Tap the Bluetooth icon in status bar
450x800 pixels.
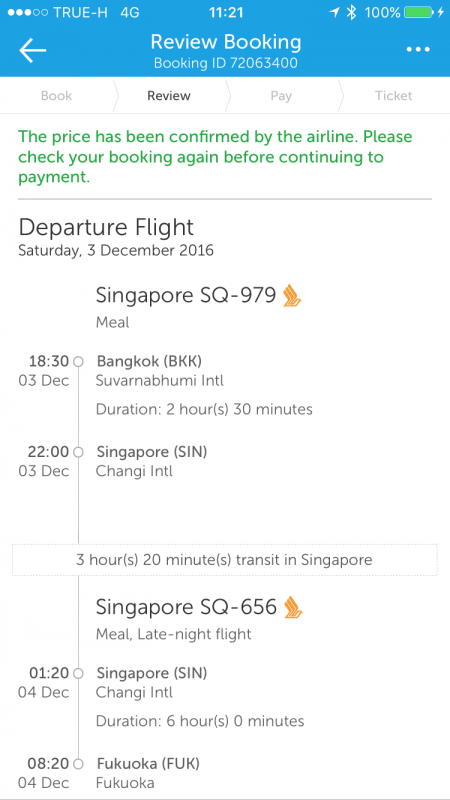[351, 13]
